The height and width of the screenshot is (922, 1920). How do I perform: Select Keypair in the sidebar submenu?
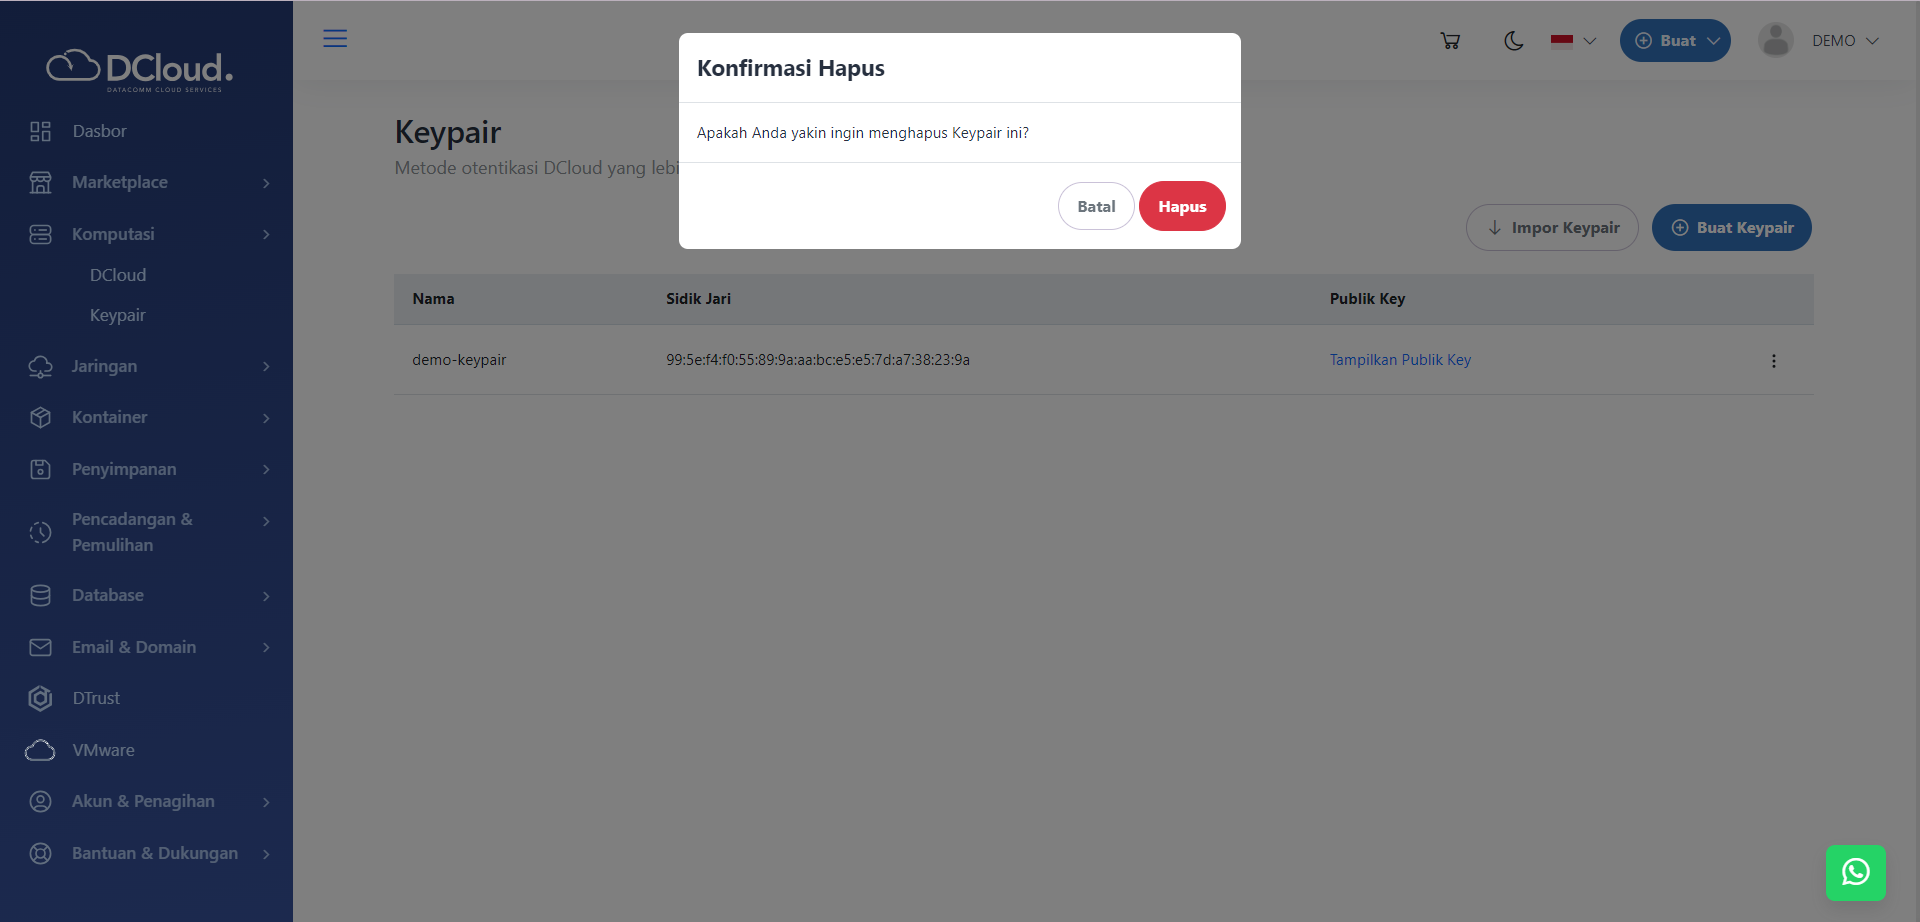[x=117, y=315]
